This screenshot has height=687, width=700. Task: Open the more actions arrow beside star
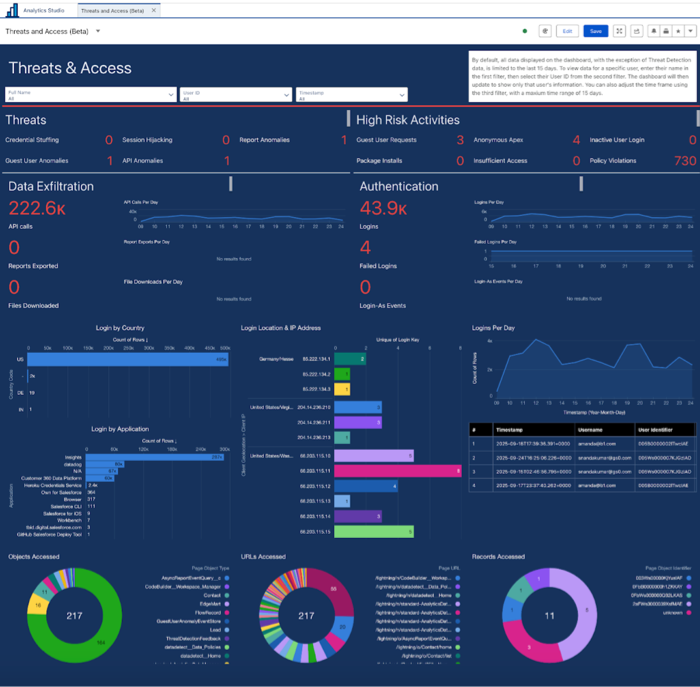pyautogui.click(x=691, y=31)
